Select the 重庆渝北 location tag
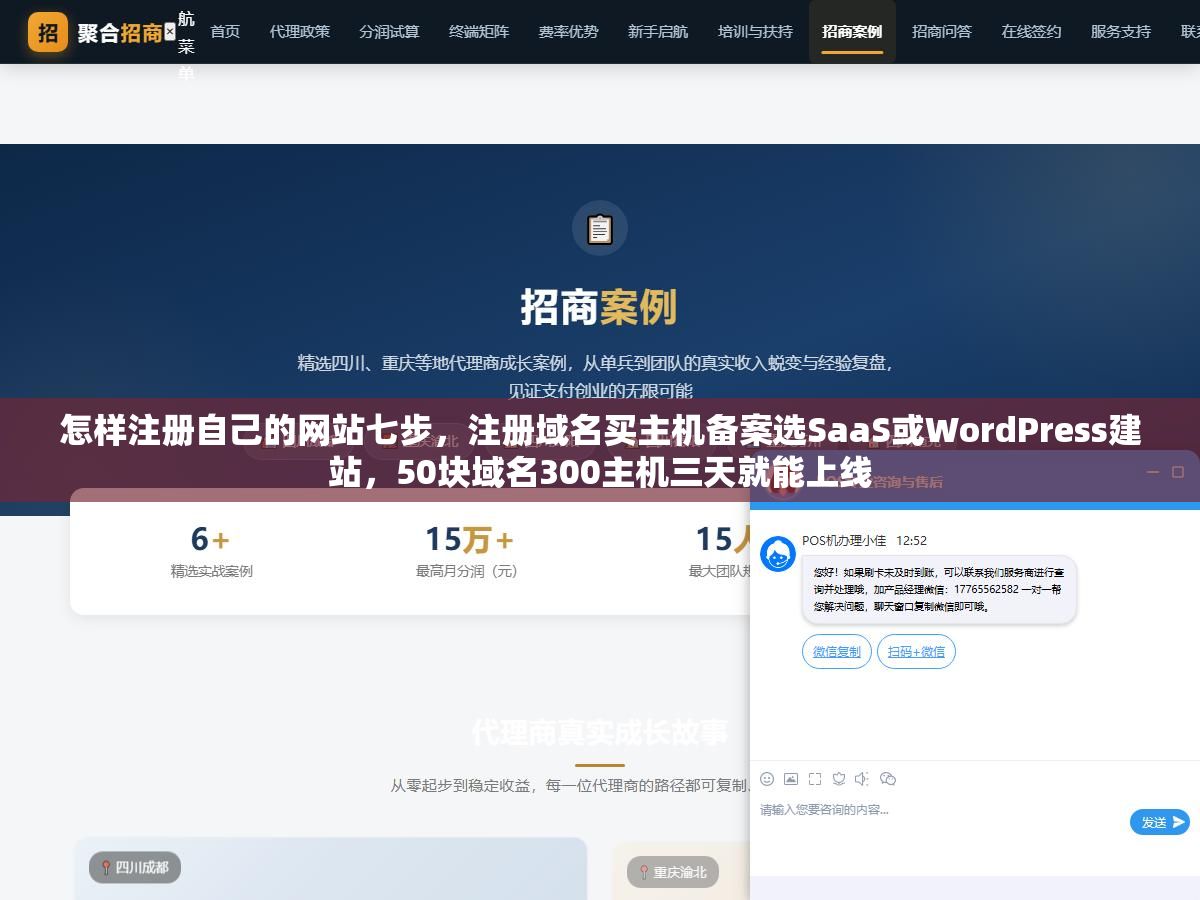Image resolution: width=1200 pixels, height=900 pixels. 673,872
